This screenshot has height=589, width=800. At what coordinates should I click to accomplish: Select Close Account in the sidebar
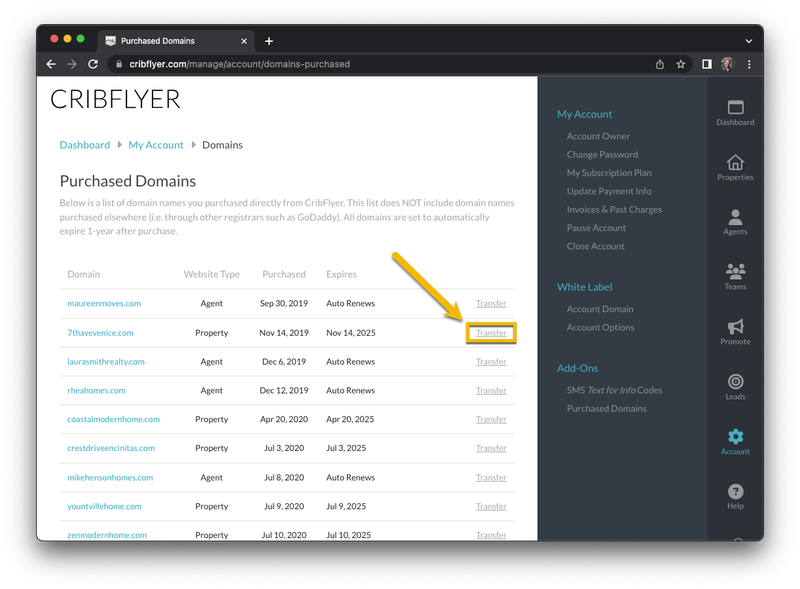[595, 247]
